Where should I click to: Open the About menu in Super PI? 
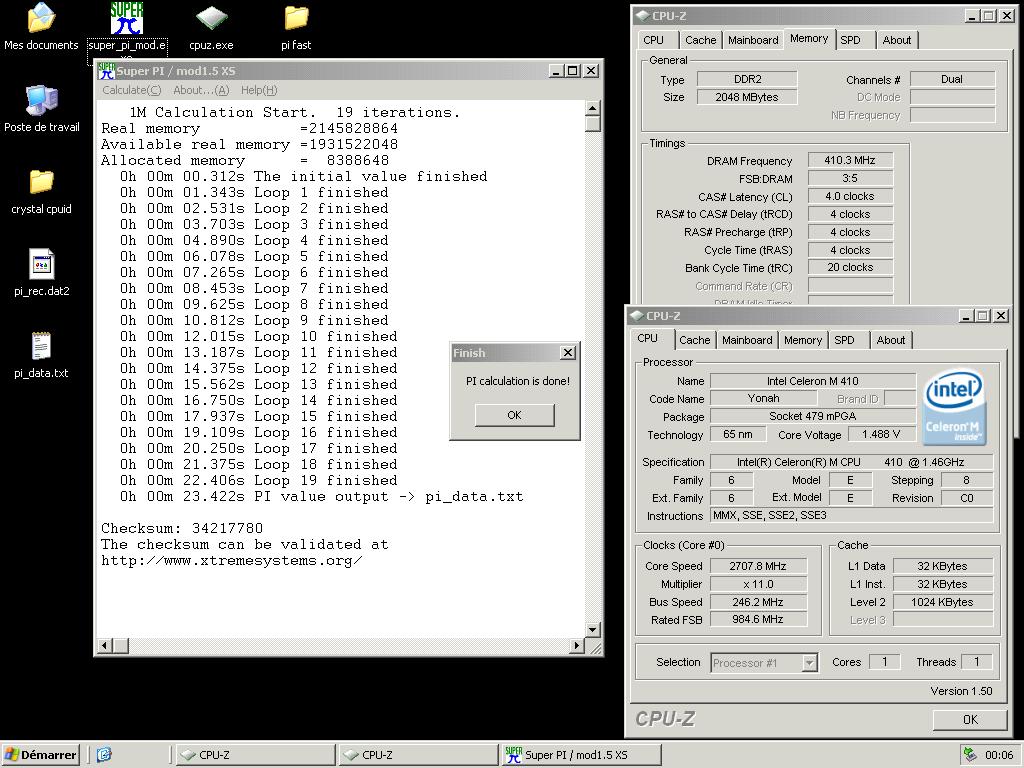[201, 90]
